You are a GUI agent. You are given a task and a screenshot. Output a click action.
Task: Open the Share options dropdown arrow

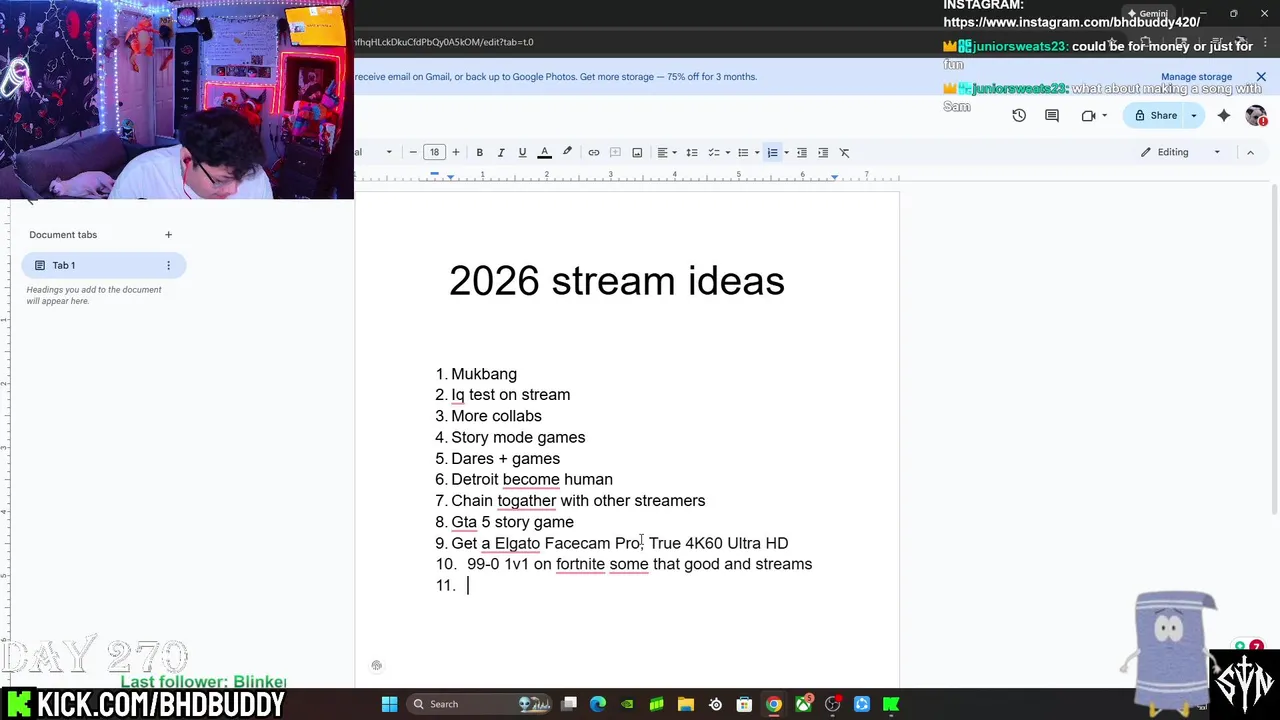click(x=1194, y=115)
